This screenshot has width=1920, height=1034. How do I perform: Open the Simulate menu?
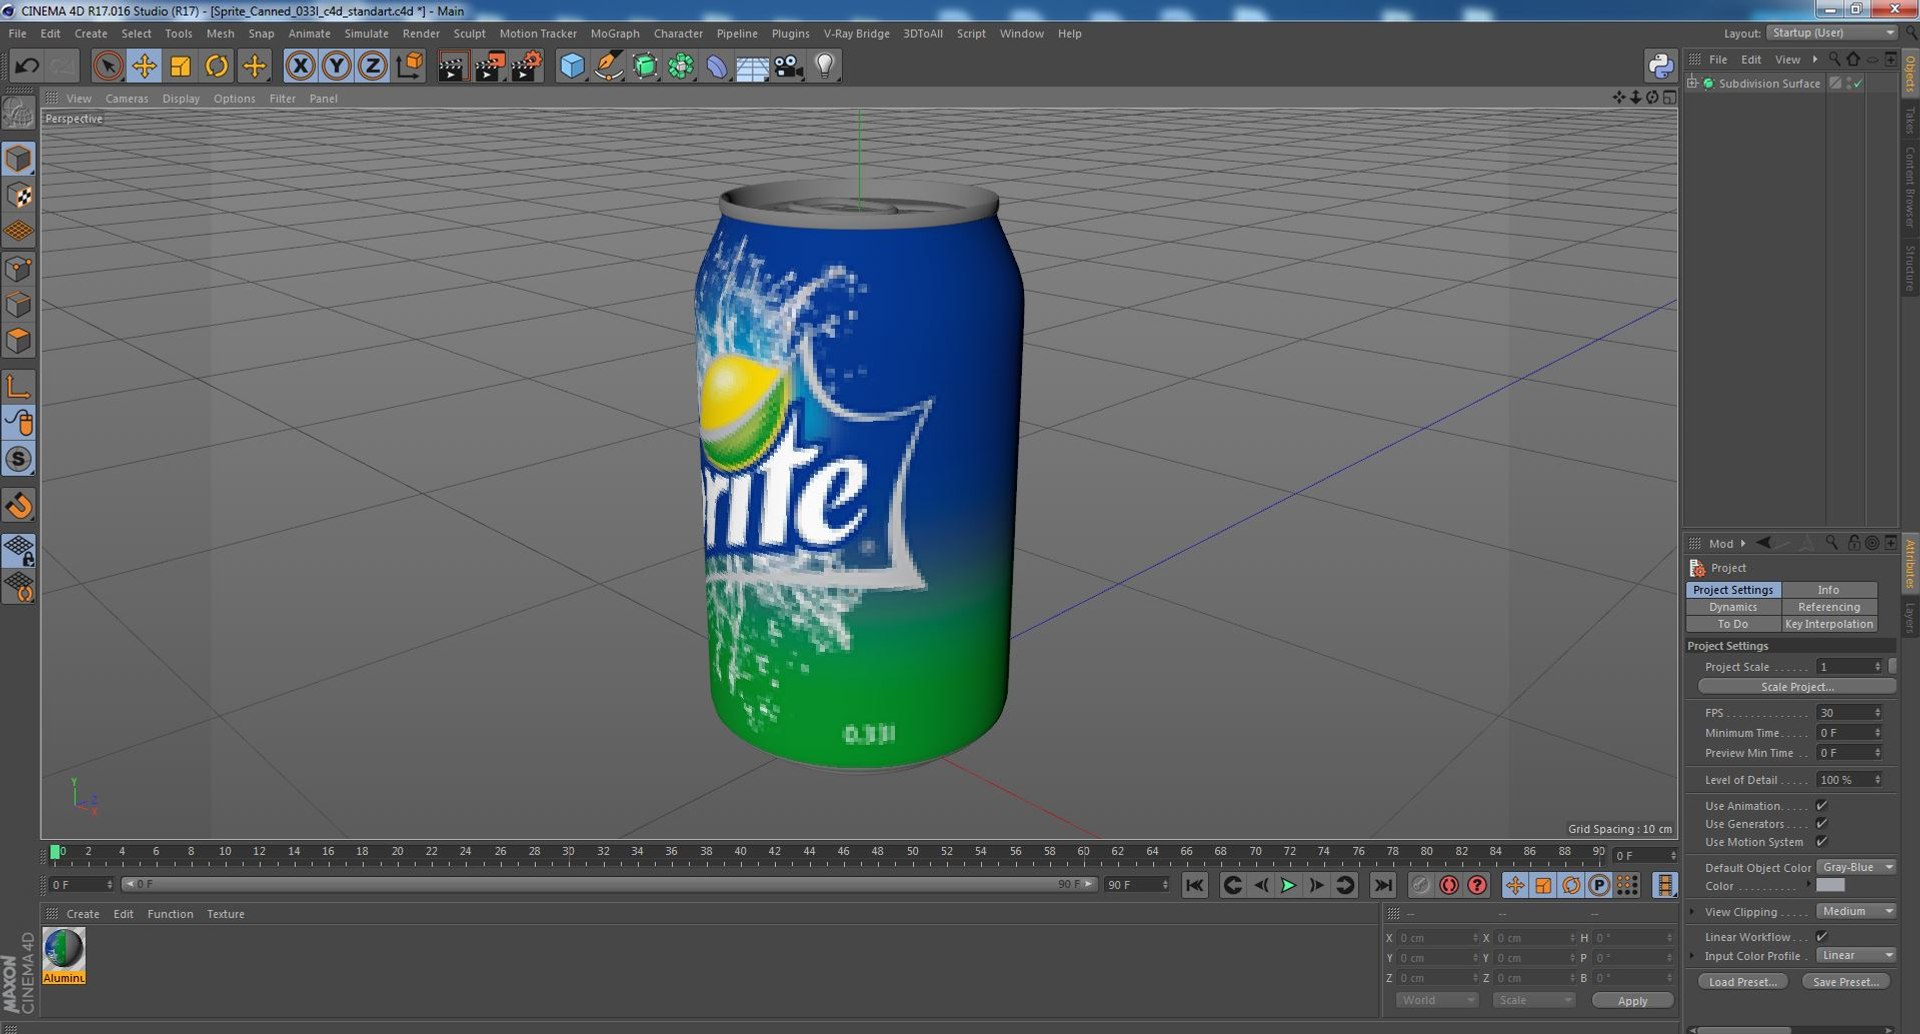pos(366,33)
